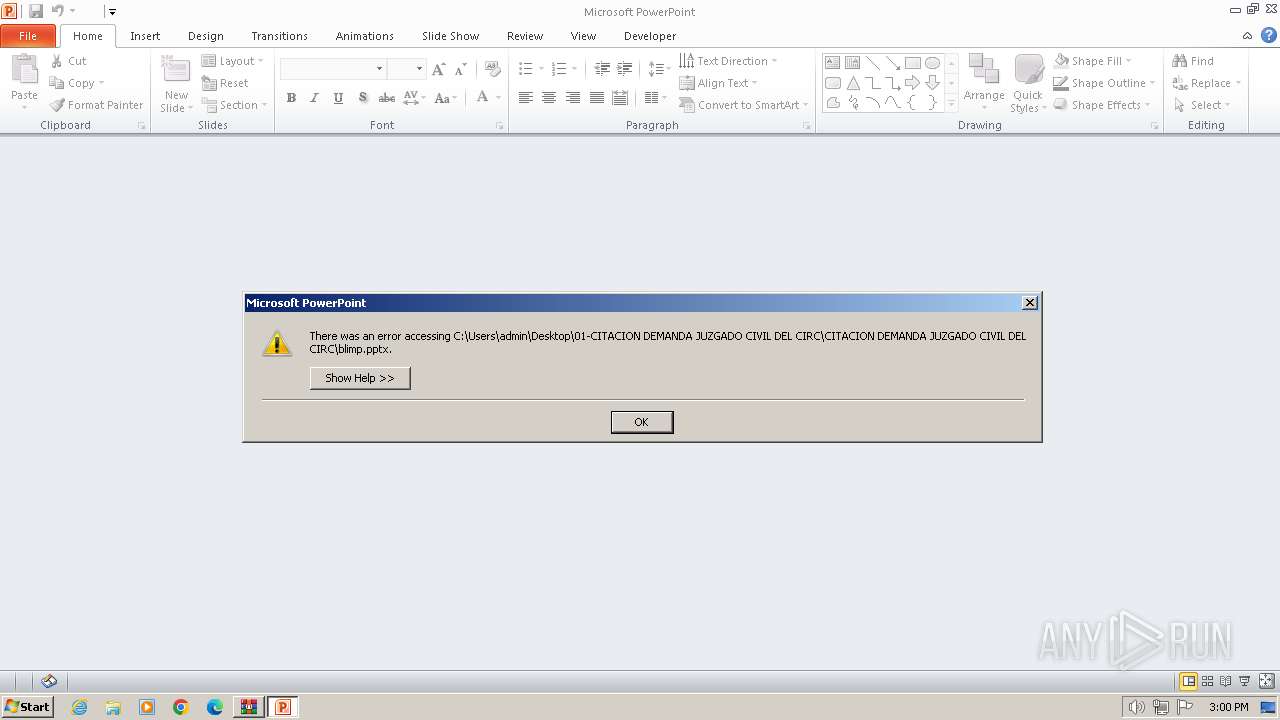
Task: Click the Center text alignment icon
Action: coord(549,98)
